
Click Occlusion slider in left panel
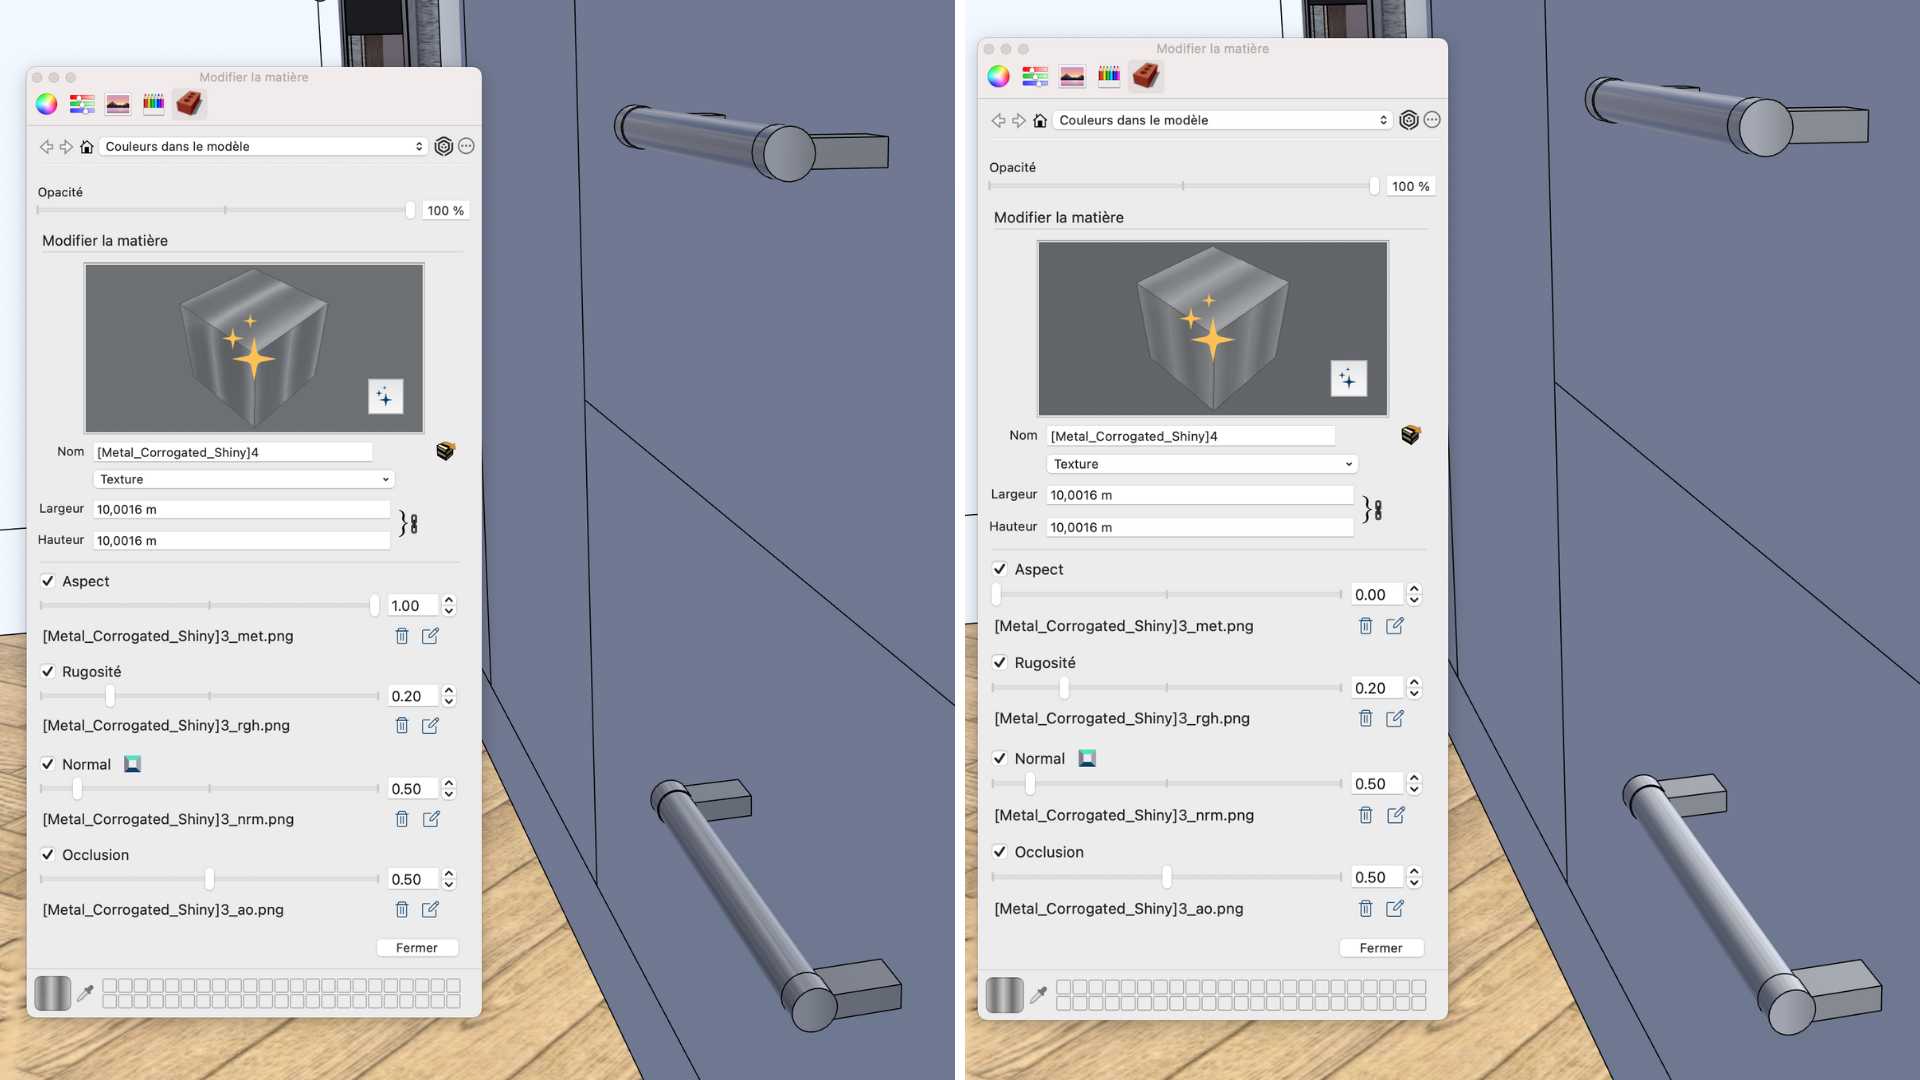pyautogui.click(x=210, y=879)
